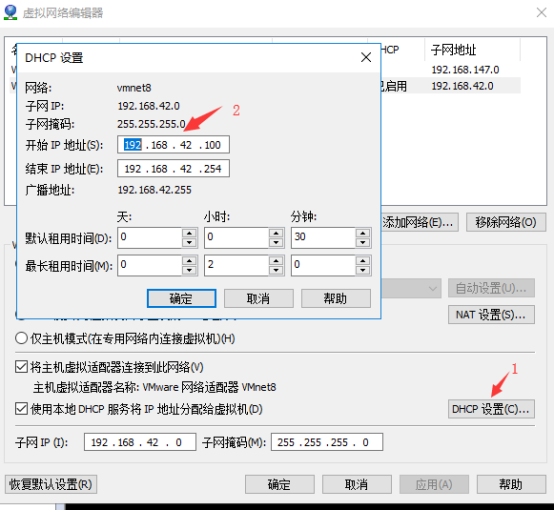Viewport: 554px width, 510px height.
Task: Select the 192.168.147.0 subnet row
Action: (465, 70)
